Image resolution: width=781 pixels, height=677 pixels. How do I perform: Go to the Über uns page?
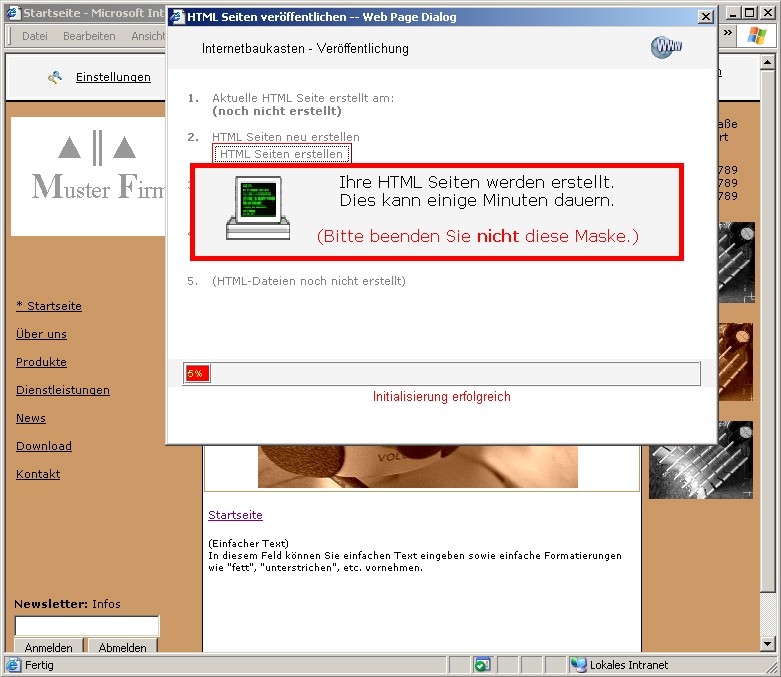pyautogui.click(x=41, y=334)
